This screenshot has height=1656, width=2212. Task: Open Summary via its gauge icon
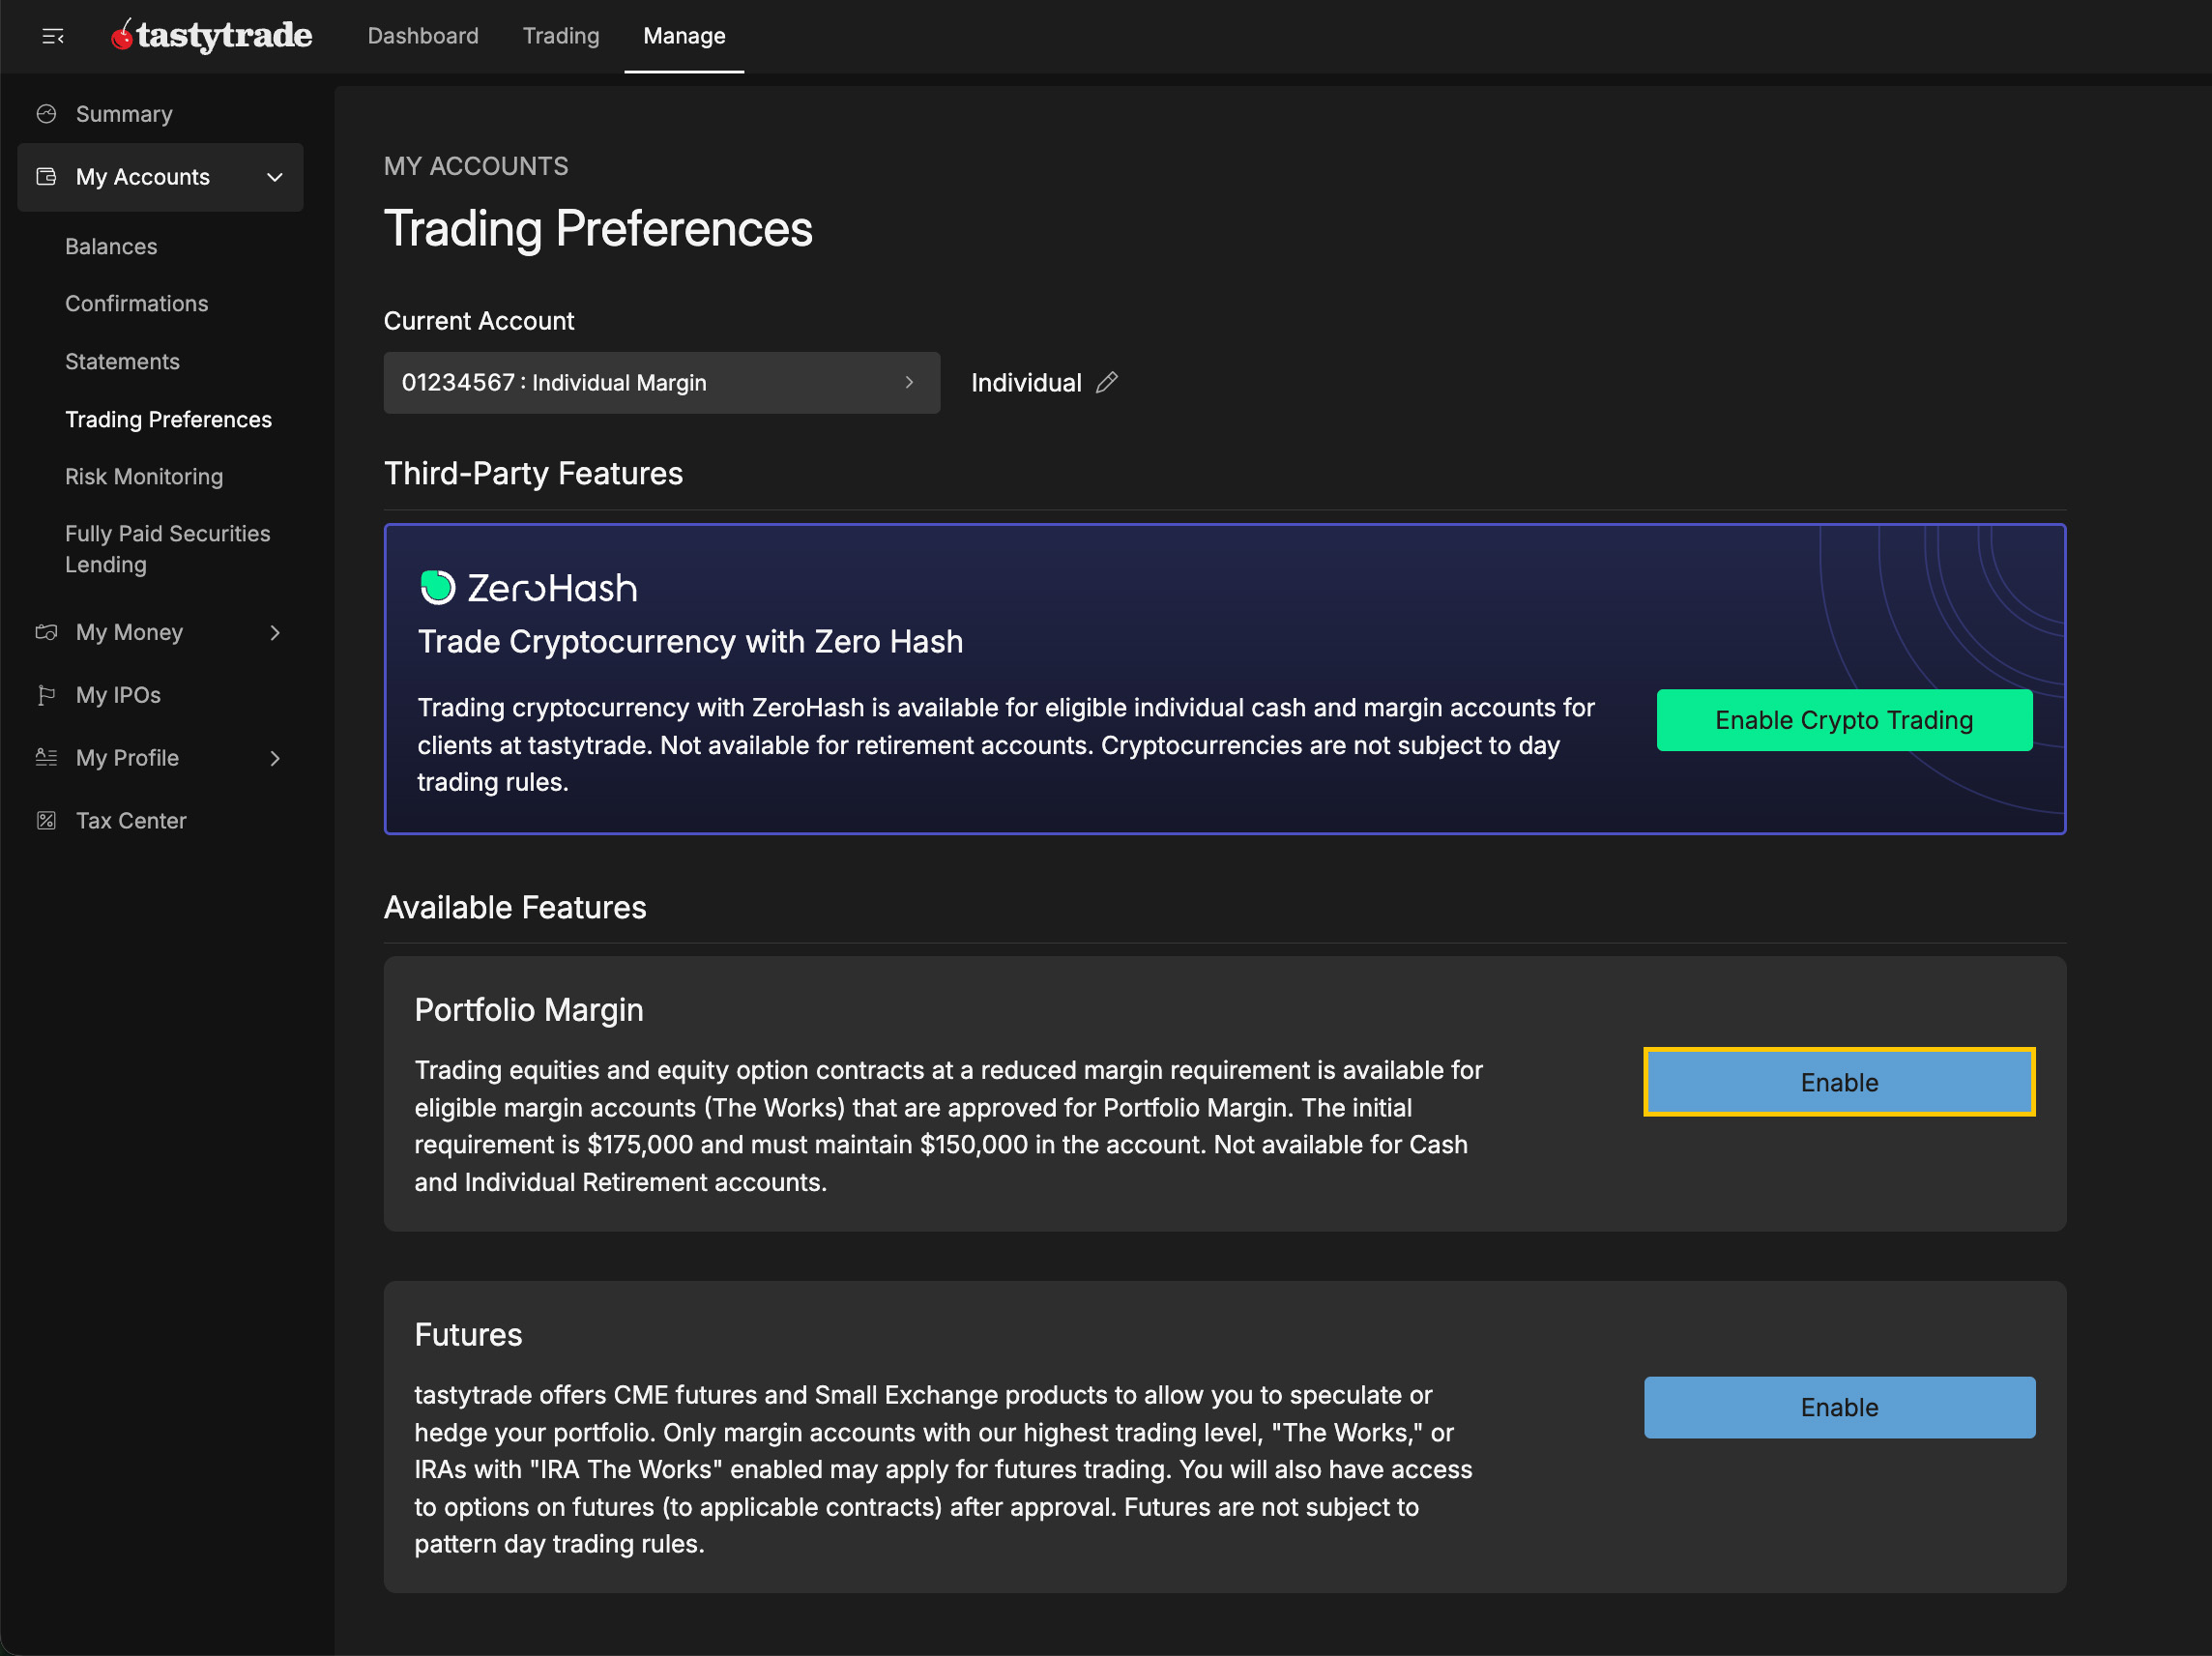[46, 114]
